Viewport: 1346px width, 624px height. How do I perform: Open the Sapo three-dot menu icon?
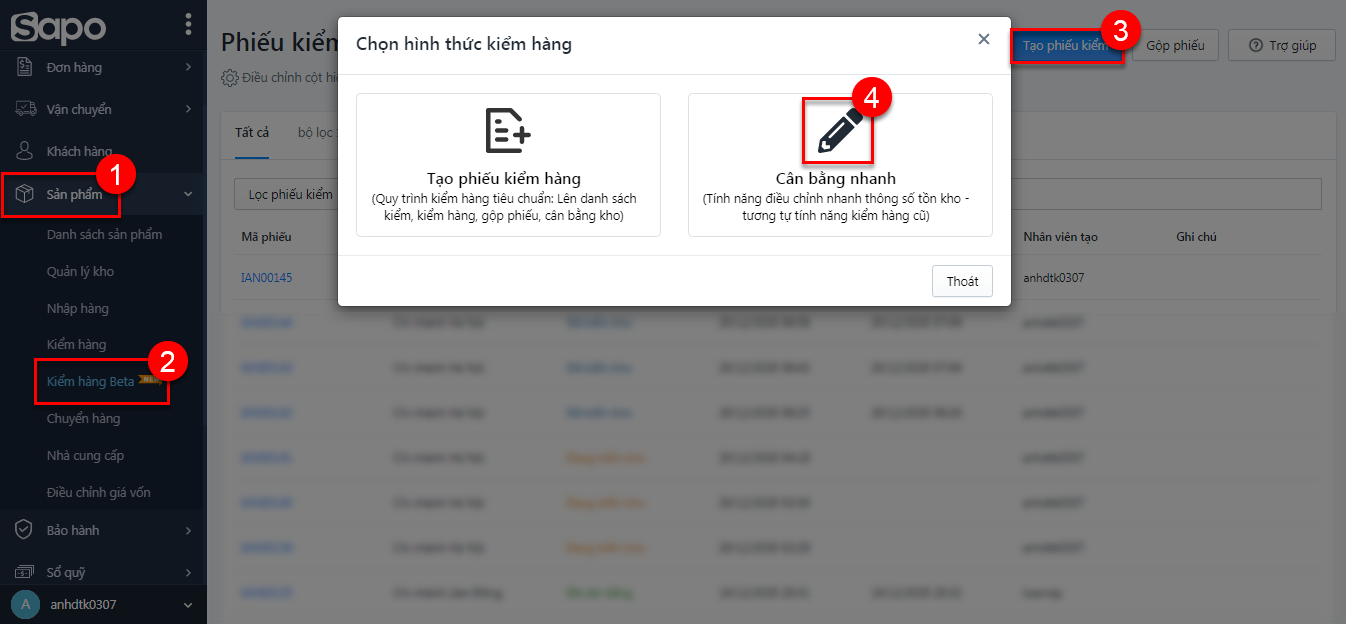(188, 24)
